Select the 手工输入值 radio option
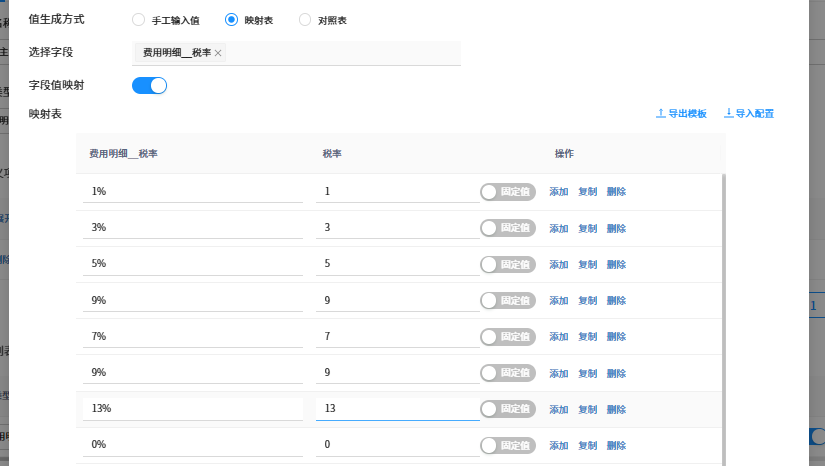Viewport: 825px width, 466px height. click(138, 20)
